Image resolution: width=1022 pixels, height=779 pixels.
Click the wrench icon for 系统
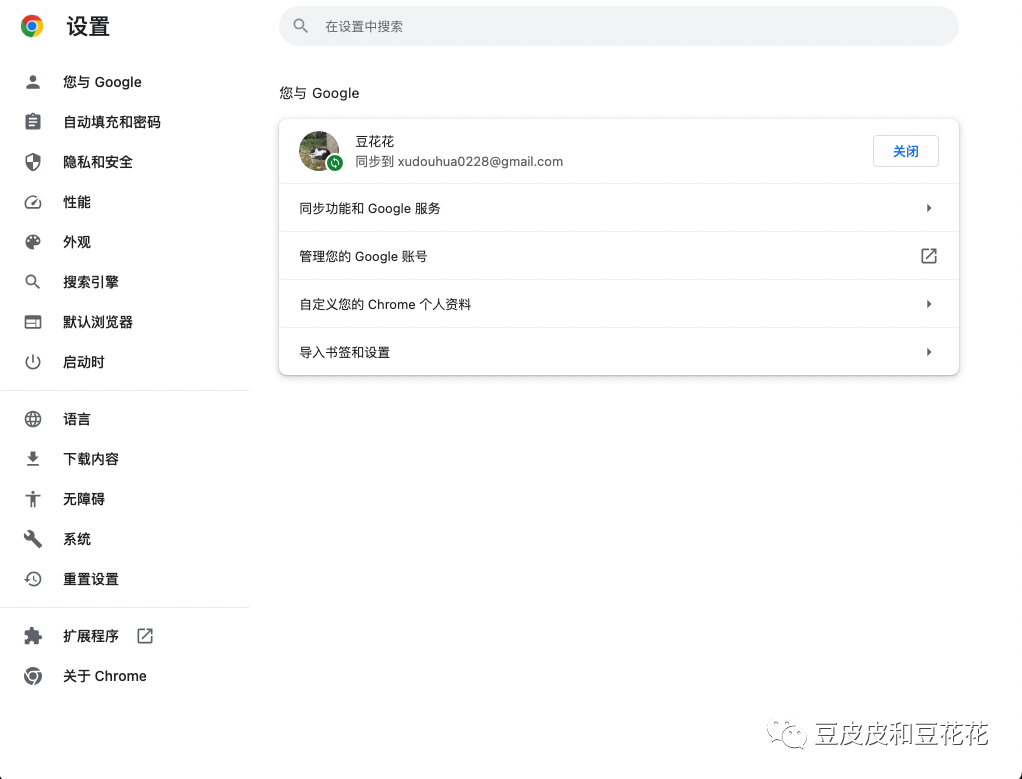(x=33, y=539)
